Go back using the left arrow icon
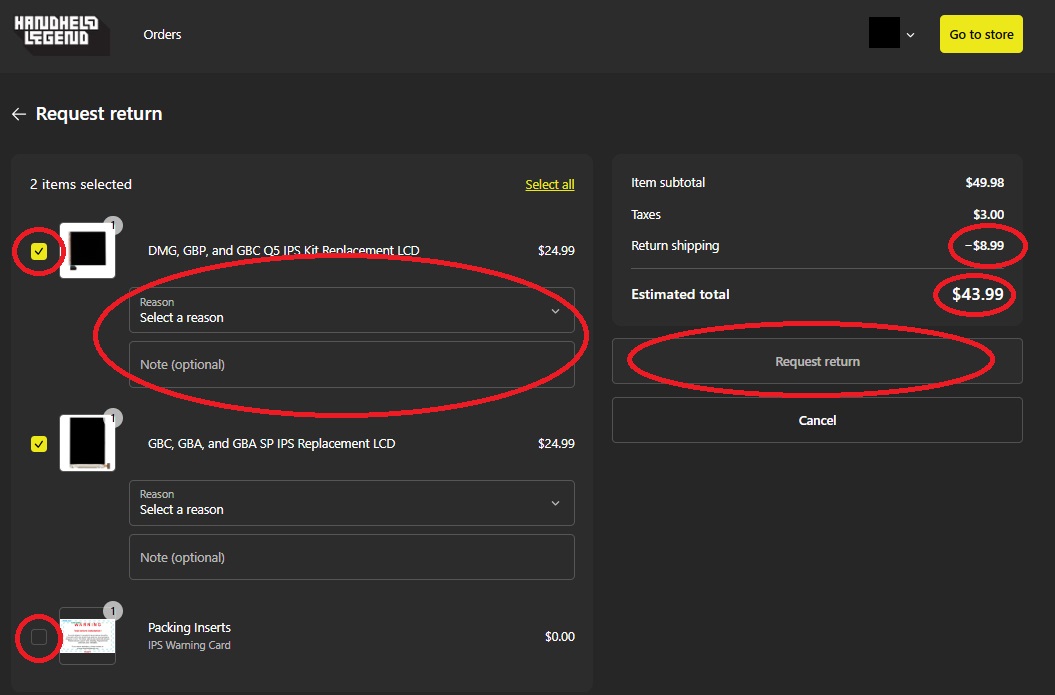The height and width of the screenshot is (695, 1055). (19, 114)
